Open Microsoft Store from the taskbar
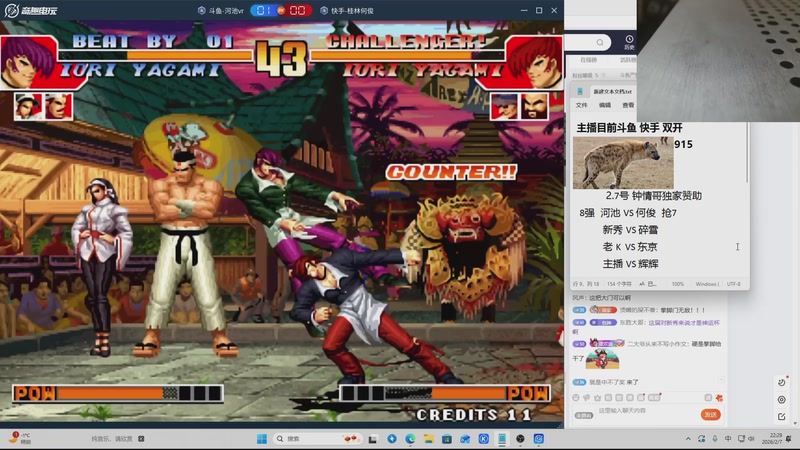This screenshot has height=450, width=800. (x=447, y=439)
